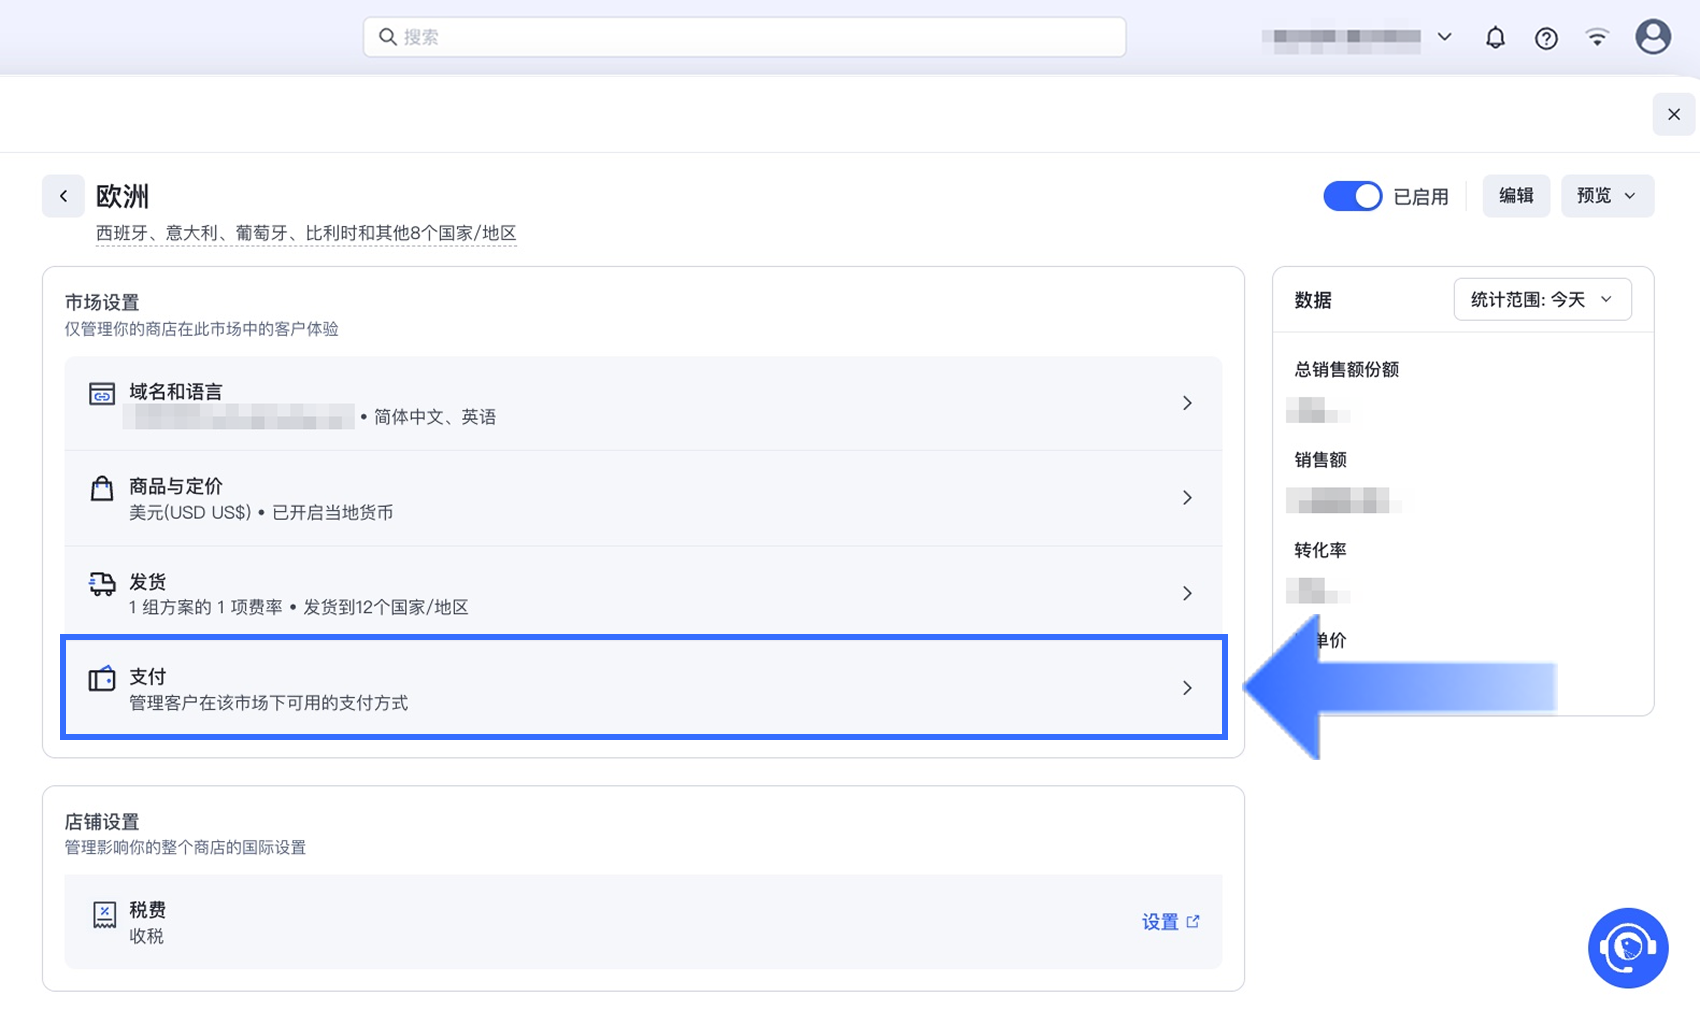Click the 发货 truck icon
Image resolution: width=1700 pixels, height=1010 pixels.
(x=102, y=584)
